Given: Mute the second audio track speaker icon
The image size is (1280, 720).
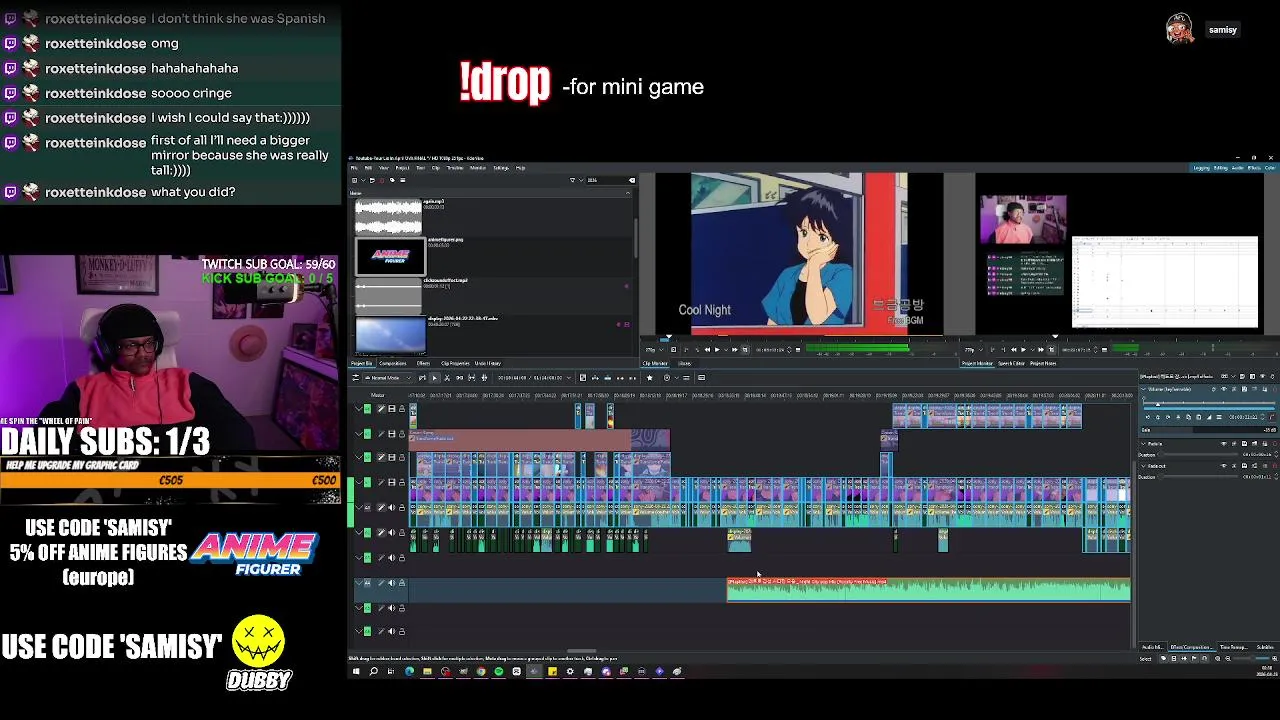Looking at the screenshot, I should click(x=391, y=532).
